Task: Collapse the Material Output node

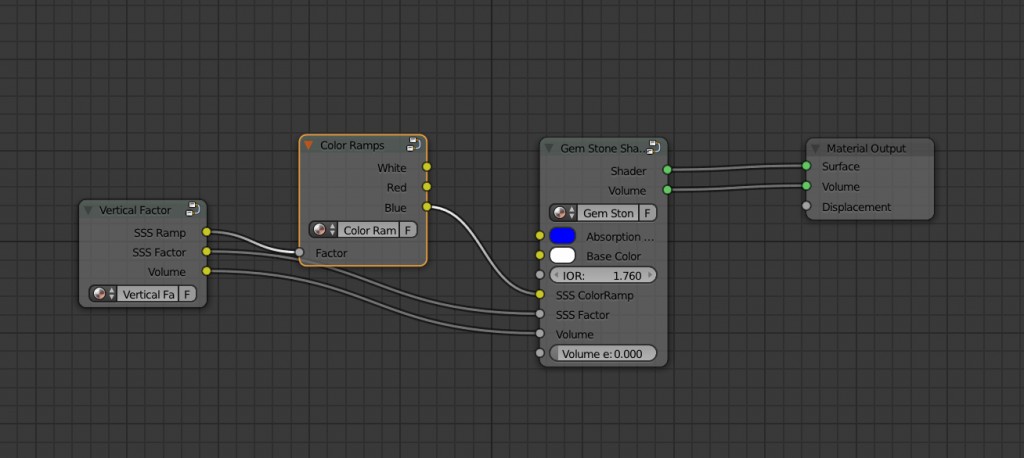Action: tap(816, 149)
